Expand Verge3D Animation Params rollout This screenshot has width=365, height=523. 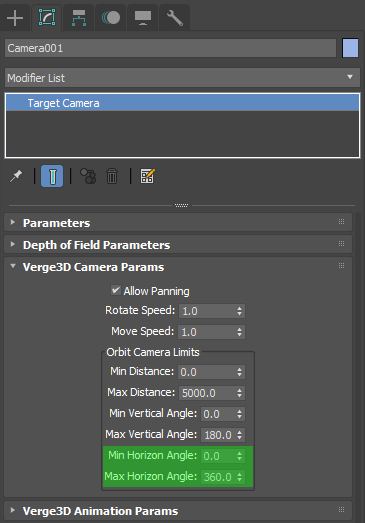click(178, 510)
